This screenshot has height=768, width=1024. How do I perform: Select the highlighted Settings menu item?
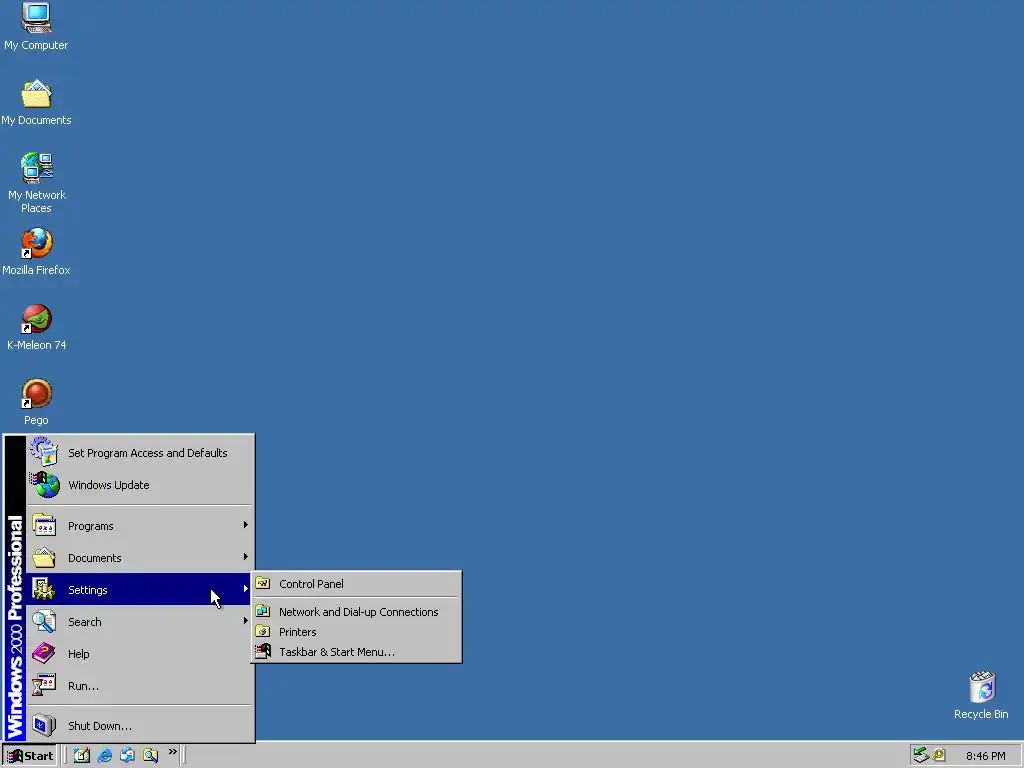[x=139, y=589]
